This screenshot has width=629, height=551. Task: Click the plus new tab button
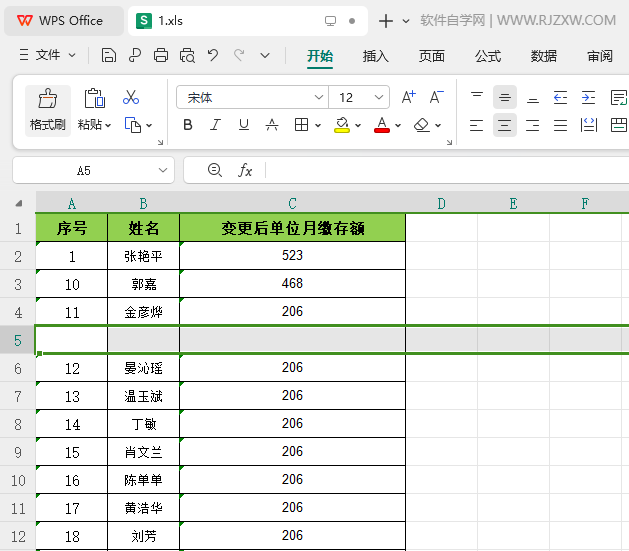(386, 21)
